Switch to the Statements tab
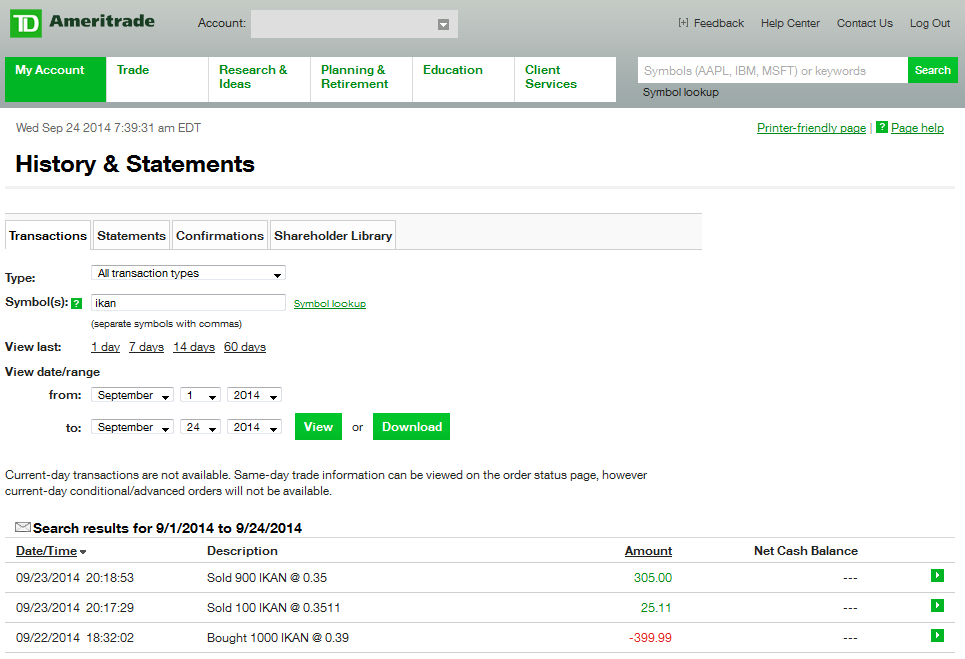 click(x=131, y=236)
